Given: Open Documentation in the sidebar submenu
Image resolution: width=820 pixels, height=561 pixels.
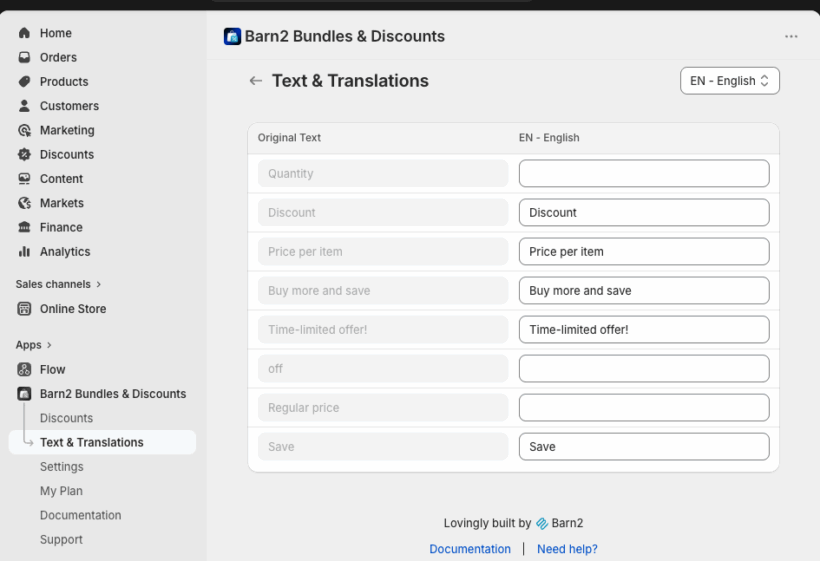Looking at the screenshot, I should coord(81,516).
